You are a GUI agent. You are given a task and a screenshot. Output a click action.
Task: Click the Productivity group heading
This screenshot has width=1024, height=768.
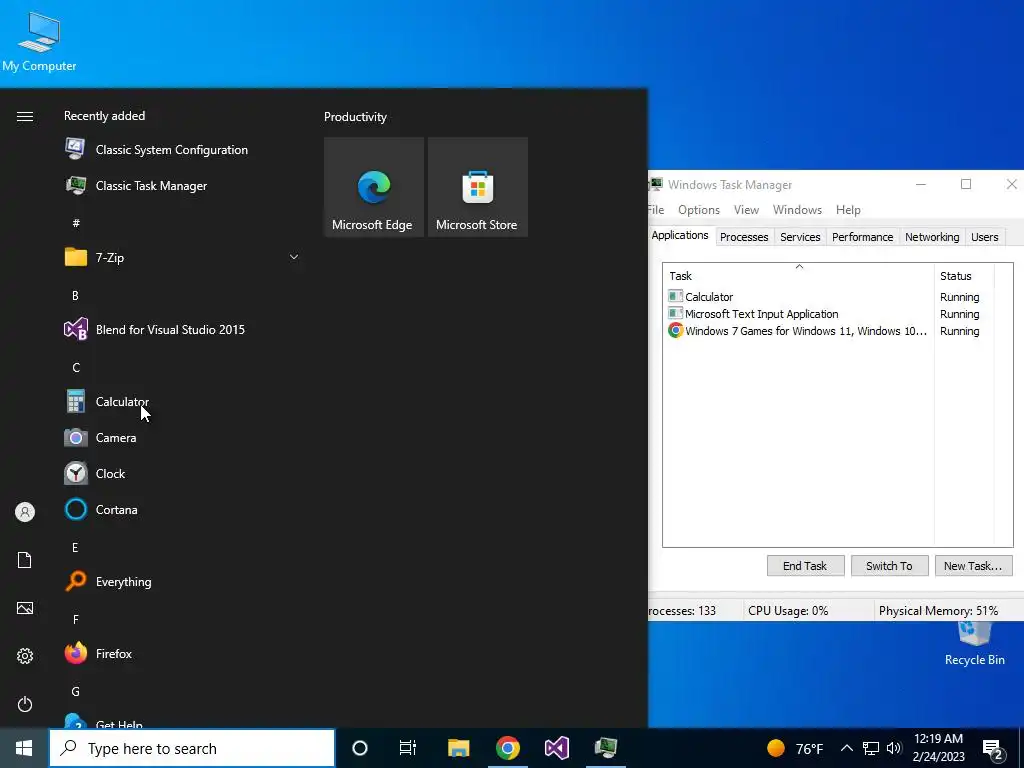[355, 117]
